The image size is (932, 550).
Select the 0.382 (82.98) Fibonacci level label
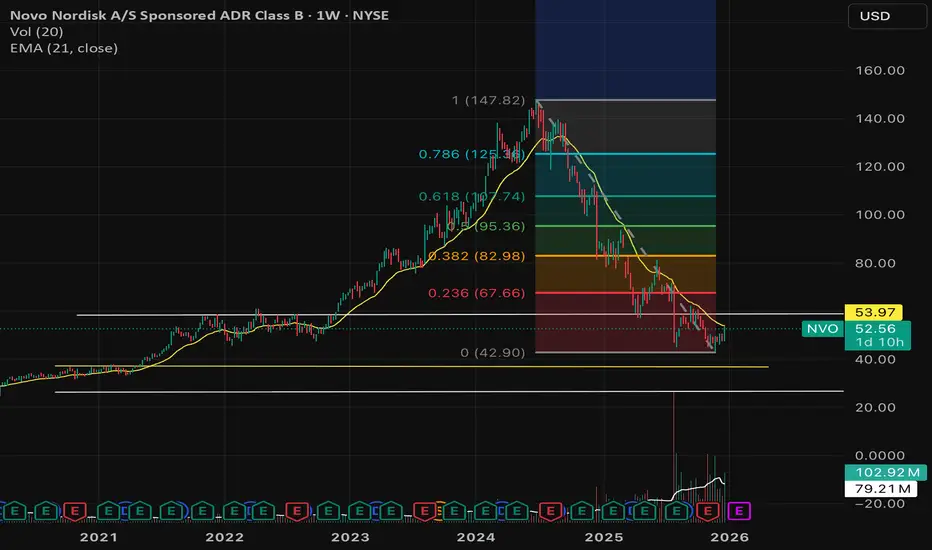pyautogui.click(x=477, y=256)
